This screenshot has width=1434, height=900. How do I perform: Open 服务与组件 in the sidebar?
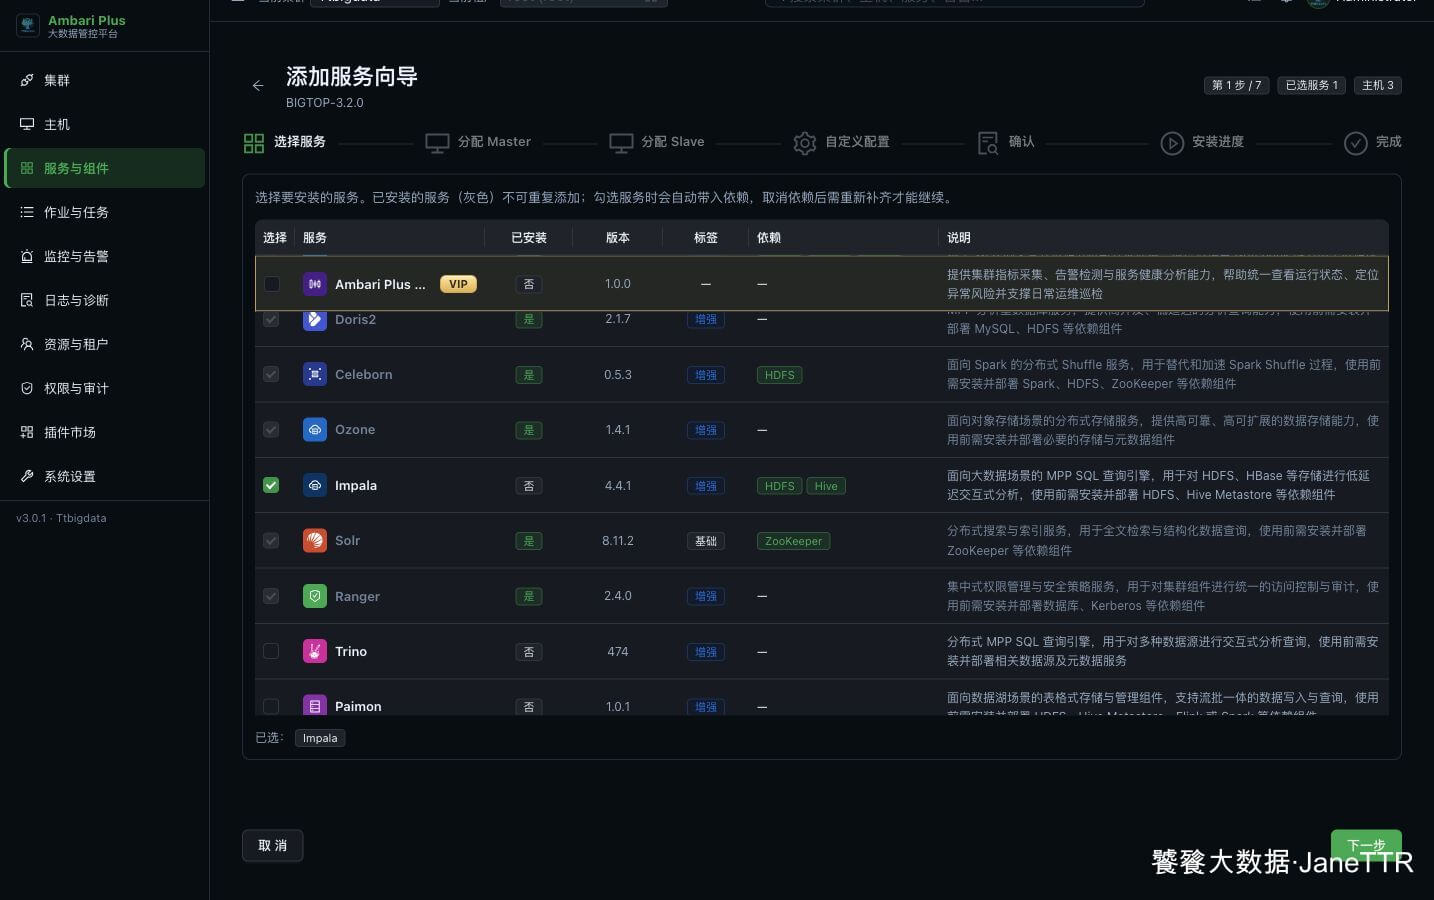tap(105, 168)
